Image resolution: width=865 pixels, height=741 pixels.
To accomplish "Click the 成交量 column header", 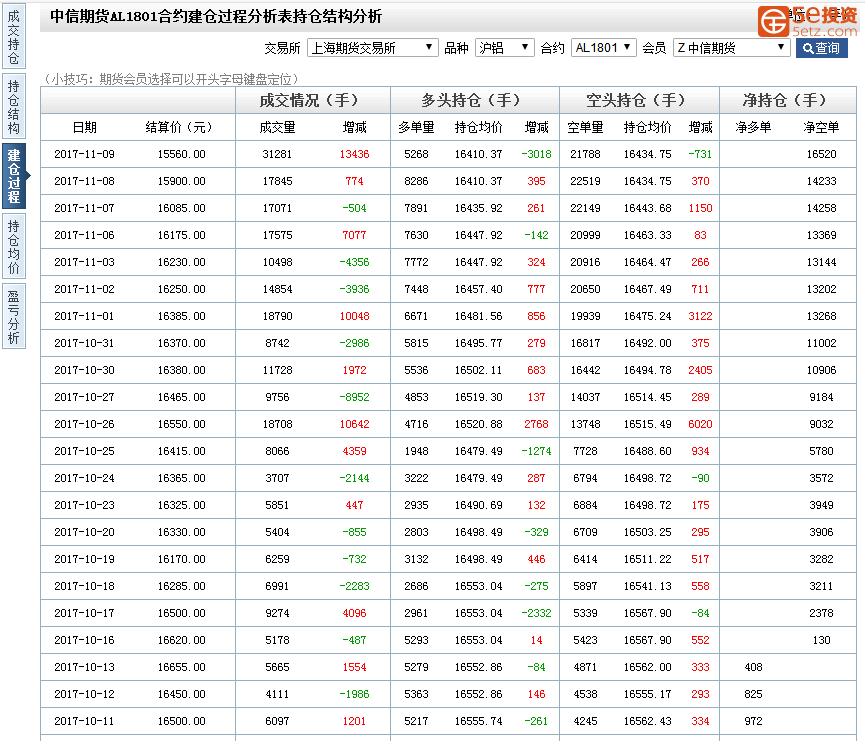I will coord(277,127).
